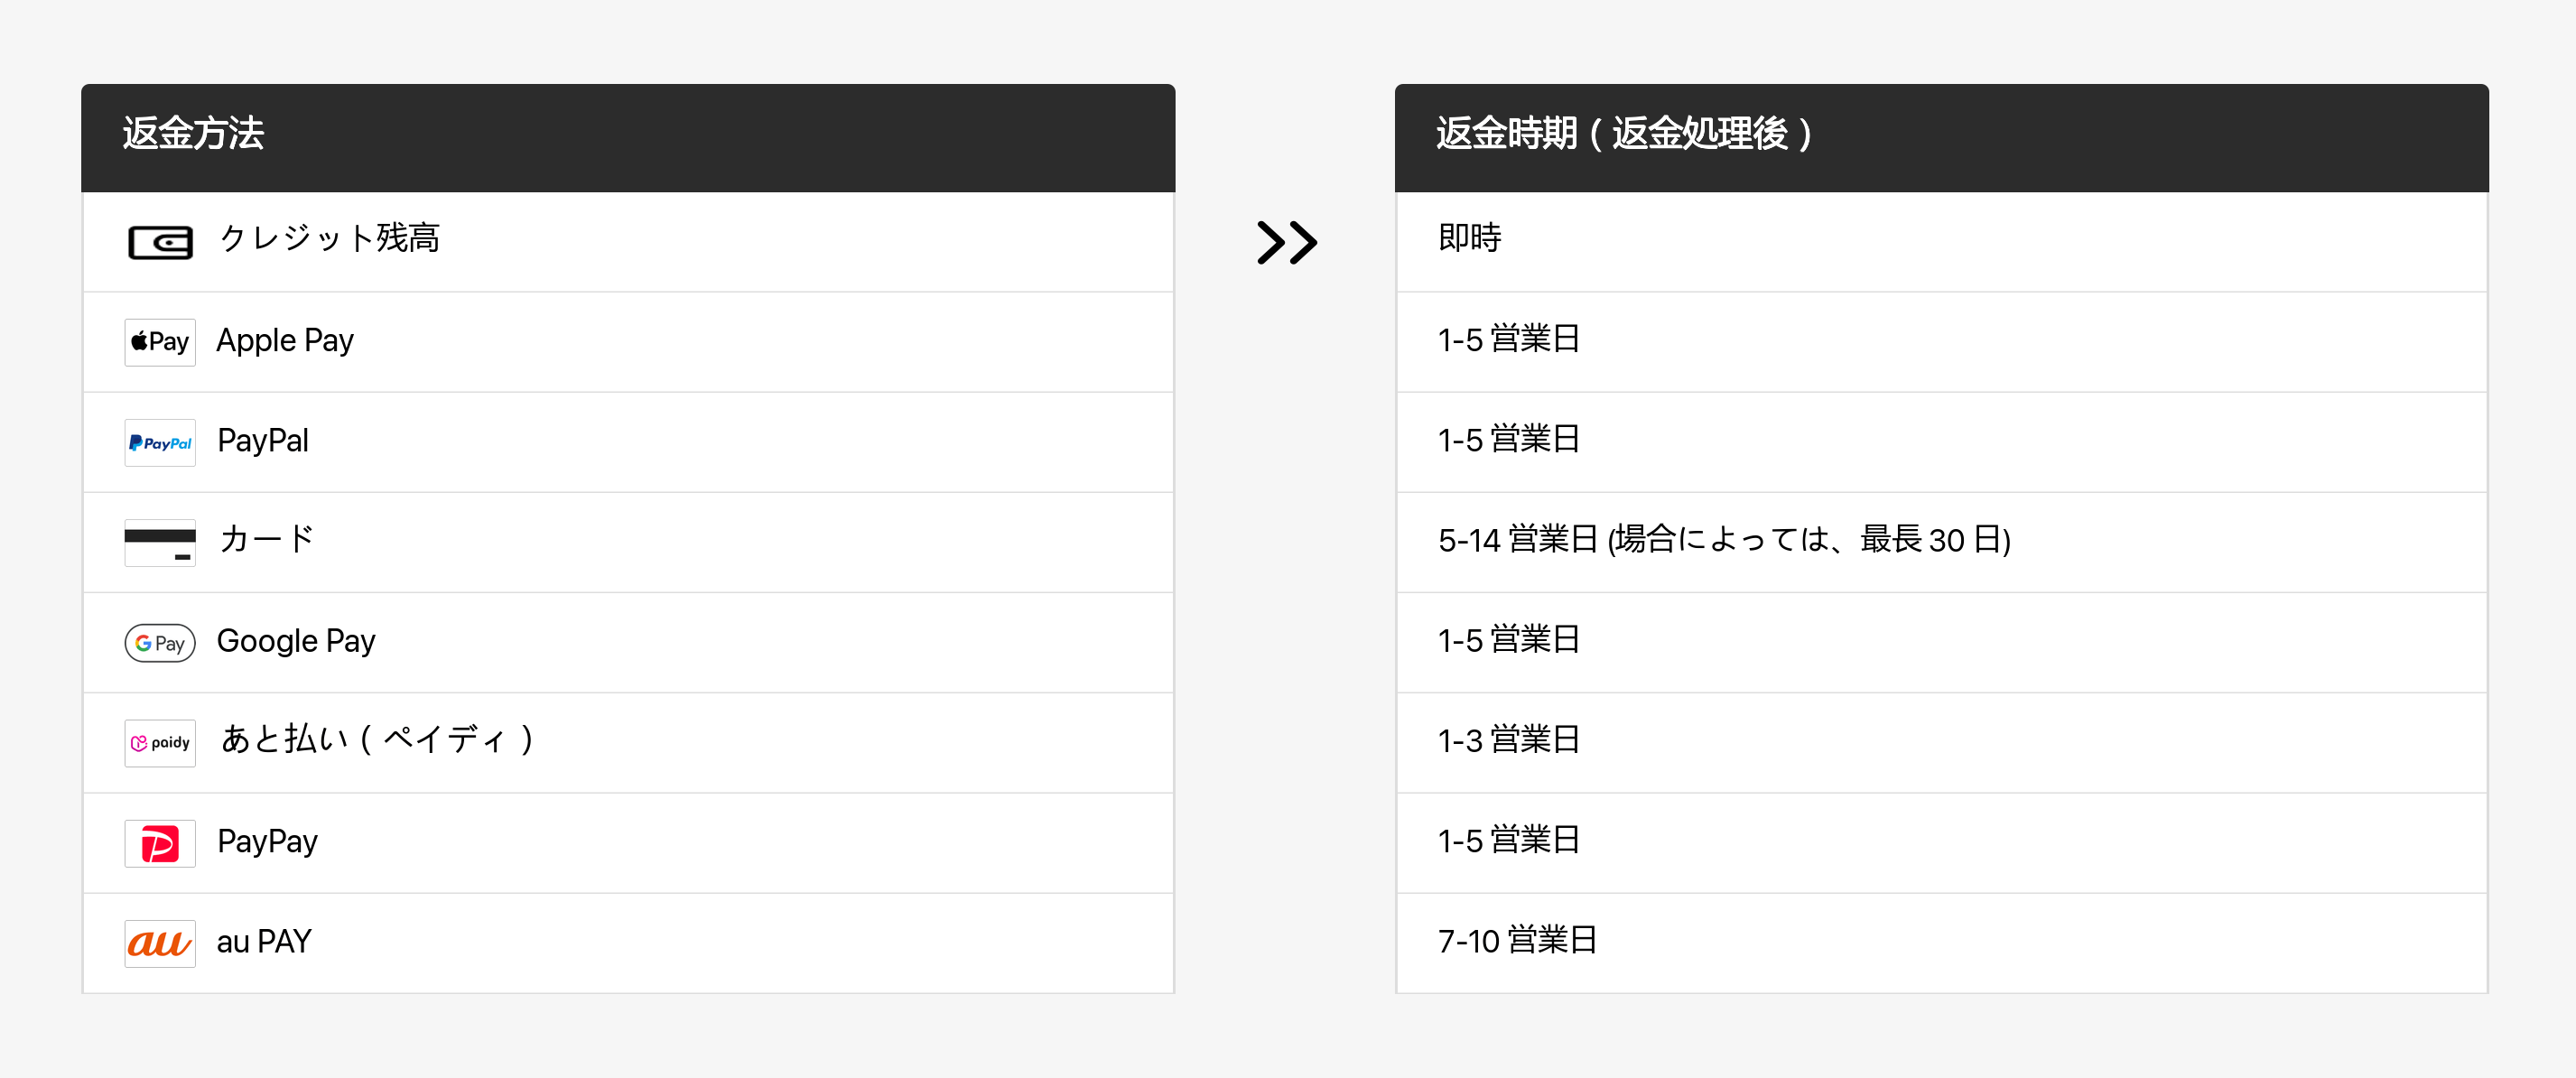Click the red PayPay logo icon
The width and height of the screenshot is (2576, 1078).
pyautogui.click(x=160, y=843)
